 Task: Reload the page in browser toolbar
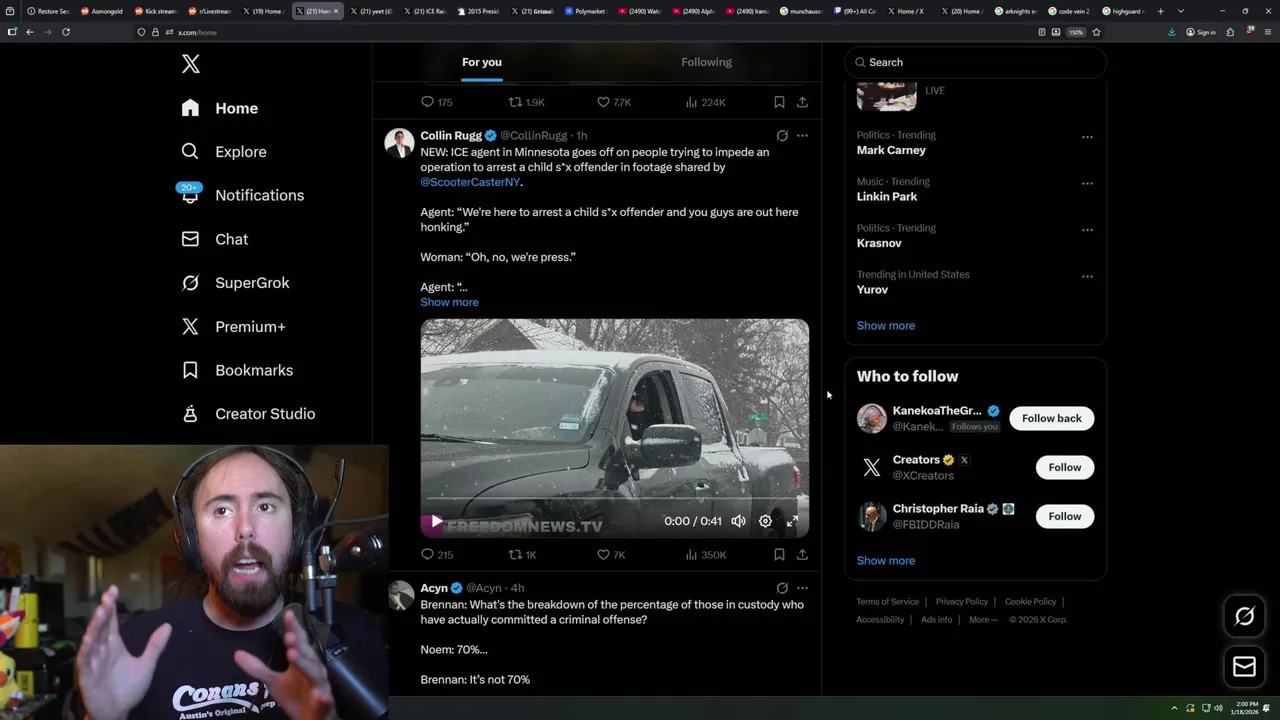[x=66, y=32]
